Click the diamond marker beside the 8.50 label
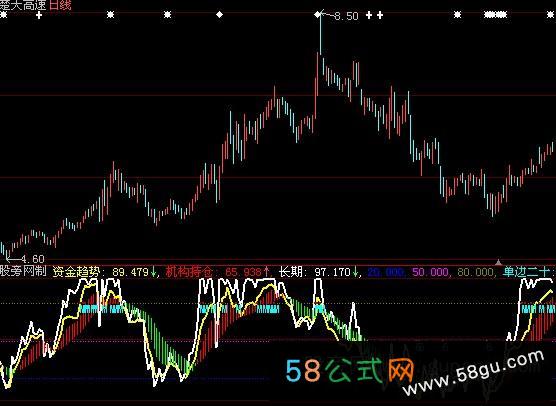The height and width of the screenshot is (406, 556). point(317,15)
